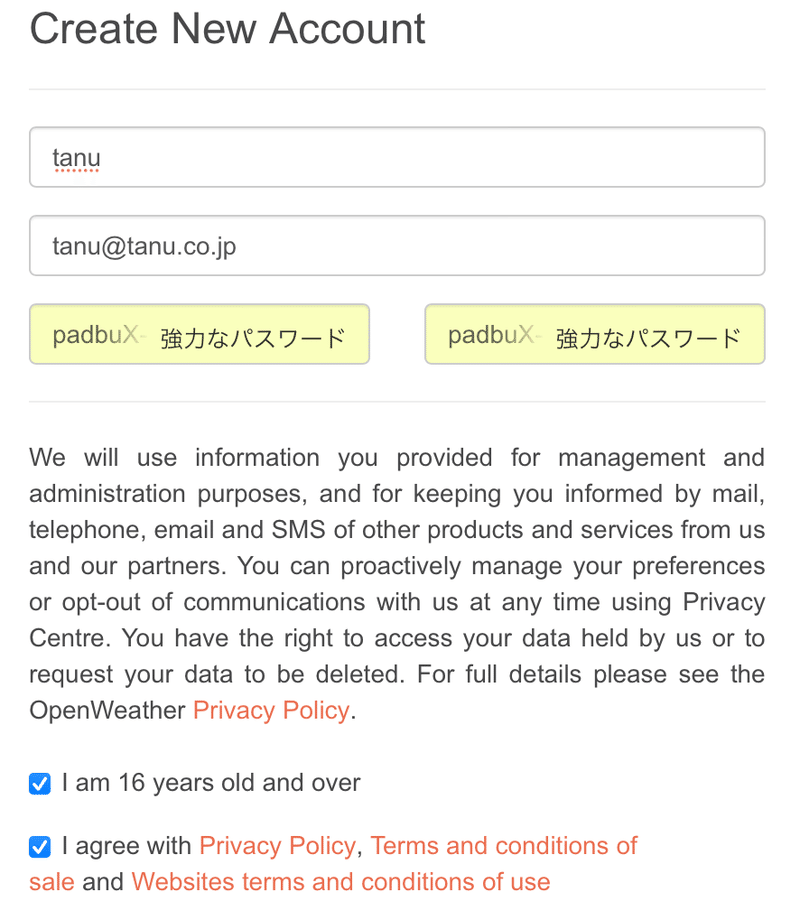Focus the email field with tanu@tanu.co.jp
The height and width of the screenshot is (919, 800).
tap(397, 246)
